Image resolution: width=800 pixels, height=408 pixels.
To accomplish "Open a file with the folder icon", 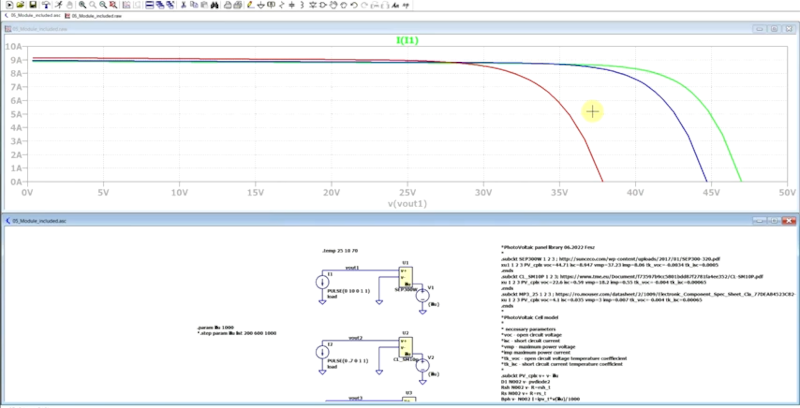I will tap(21, 5).
